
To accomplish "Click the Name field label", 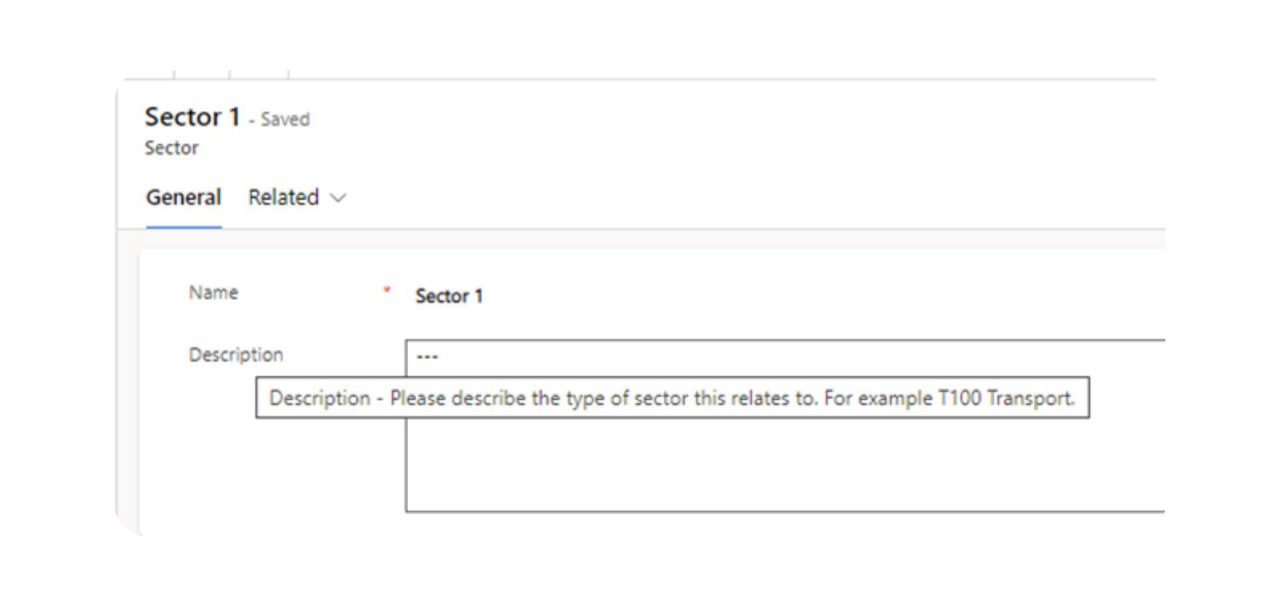I will click(x=212, y=293).
